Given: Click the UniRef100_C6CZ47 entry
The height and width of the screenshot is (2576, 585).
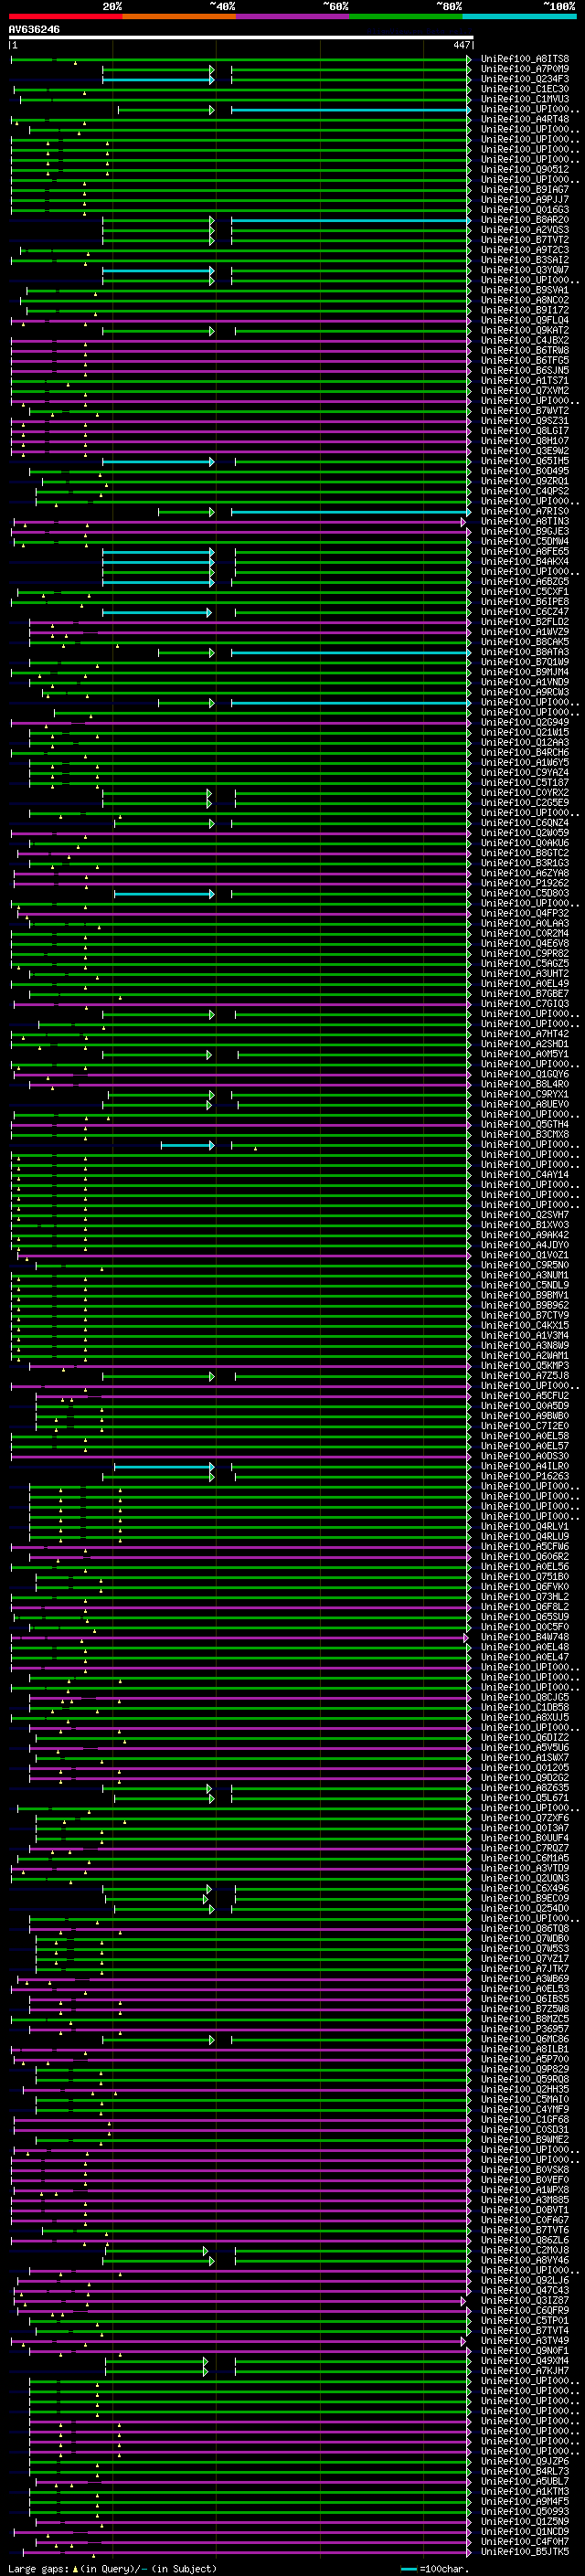Looking at the screenshot, I should [525, 612].
